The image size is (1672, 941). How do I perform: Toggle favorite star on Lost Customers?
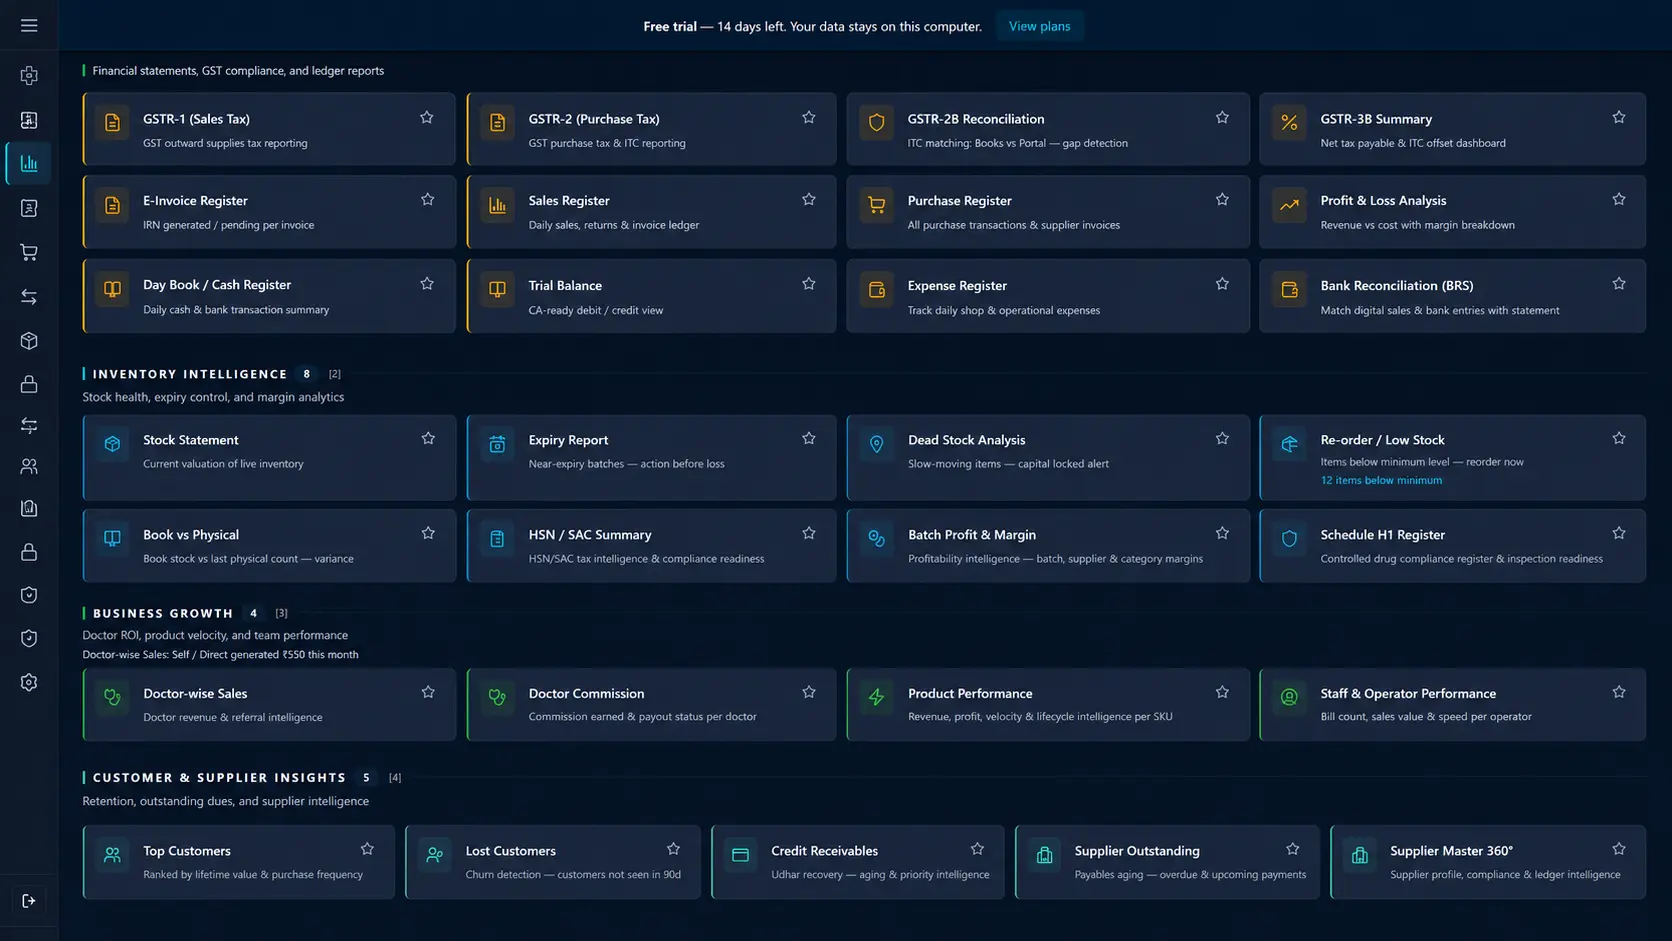point(674,849)
